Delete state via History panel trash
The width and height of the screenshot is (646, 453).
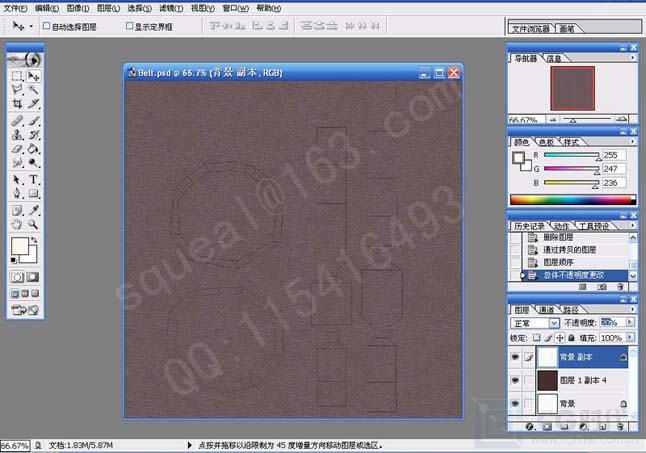click(620, 287)
